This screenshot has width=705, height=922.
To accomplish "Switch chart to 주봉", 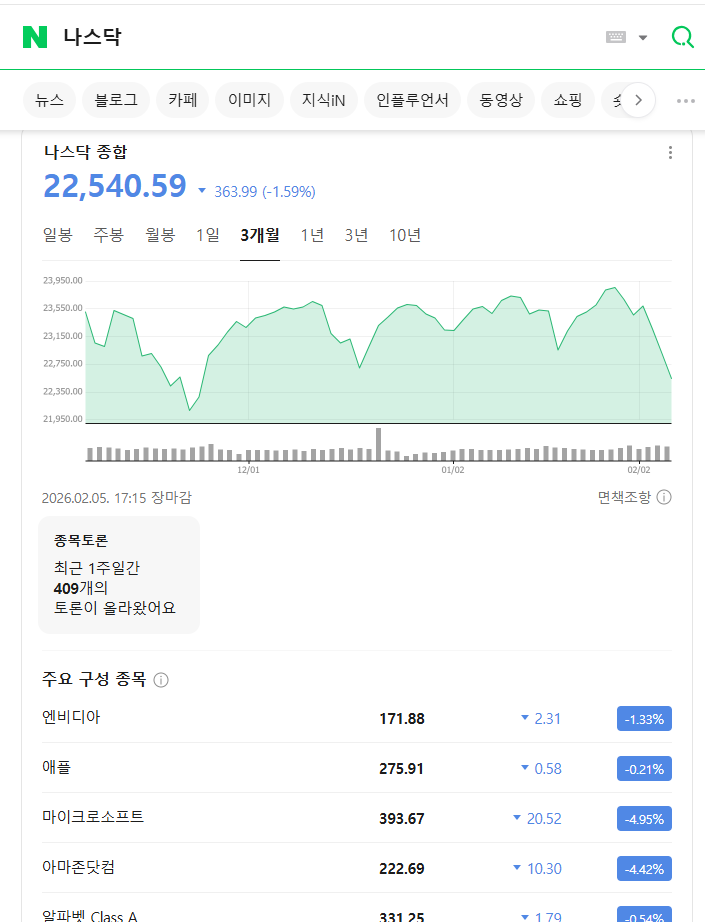I will click(x=109, y=235).
